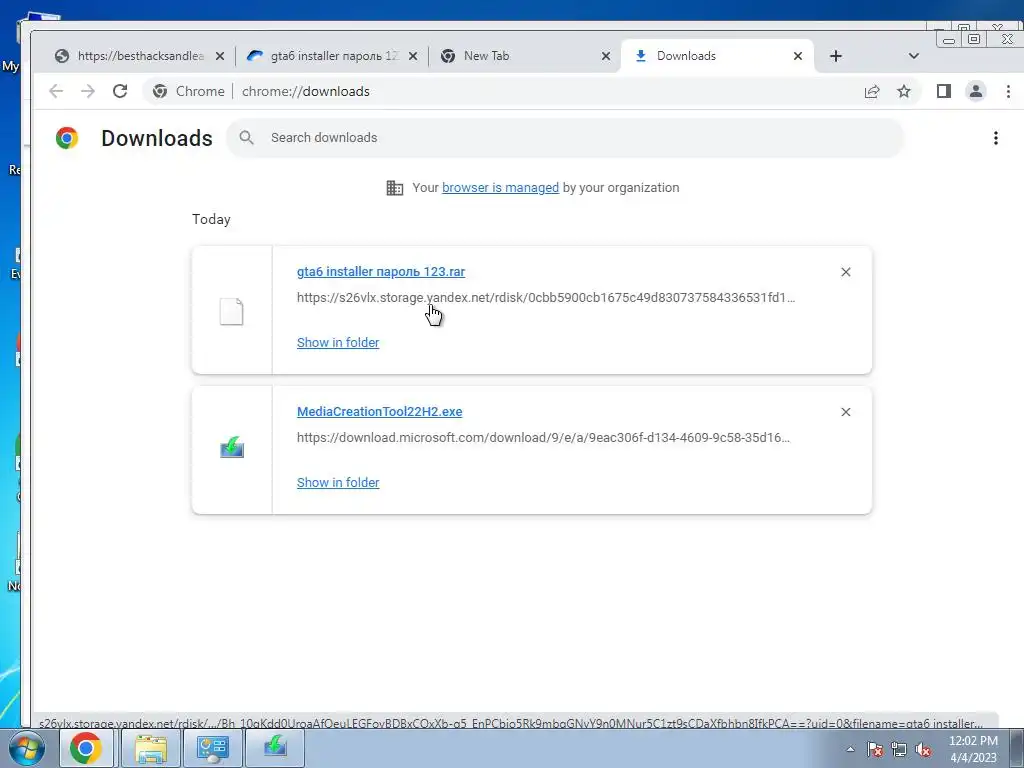
Task: Click the Media Creation Tool taskbar icon
Action: pos(275,748)
